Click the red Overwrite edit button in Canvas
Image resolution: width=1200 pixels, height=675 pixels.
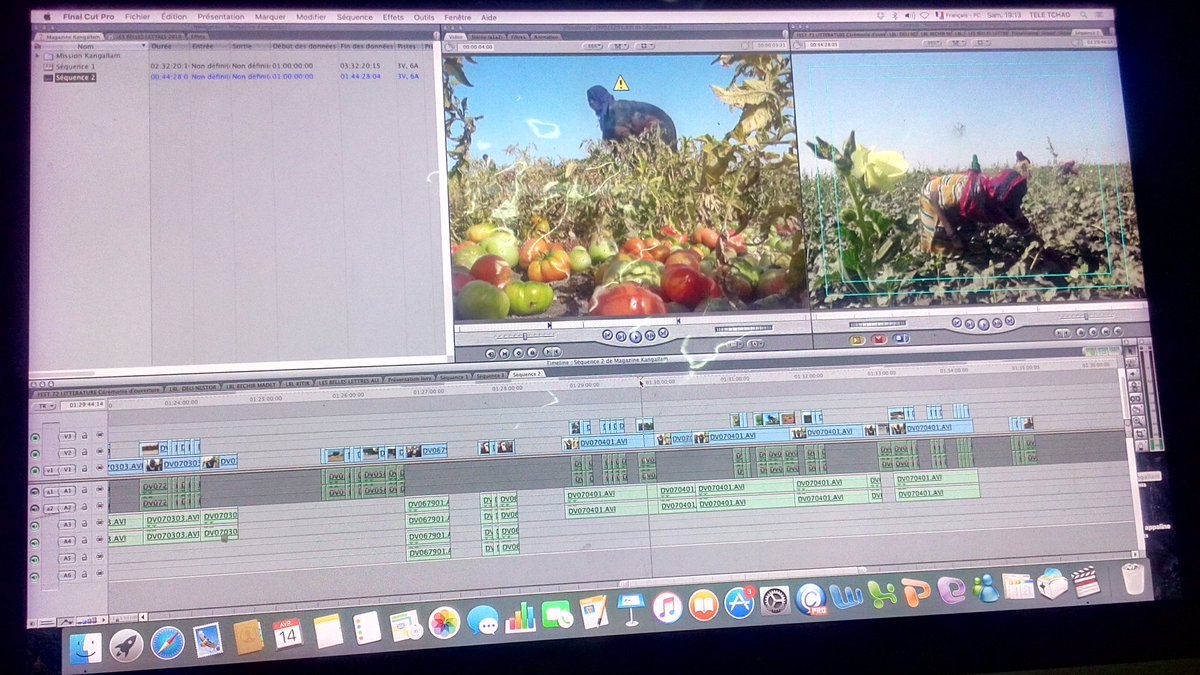click(879, 339)
